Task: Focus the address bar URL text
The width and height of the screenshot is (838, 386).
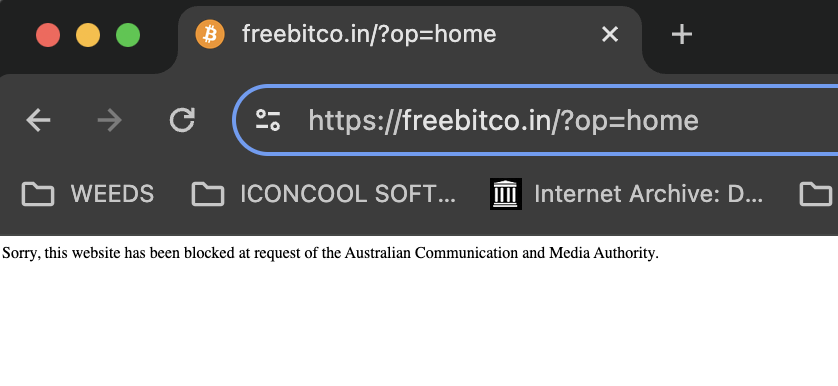Action: [503, 120]
